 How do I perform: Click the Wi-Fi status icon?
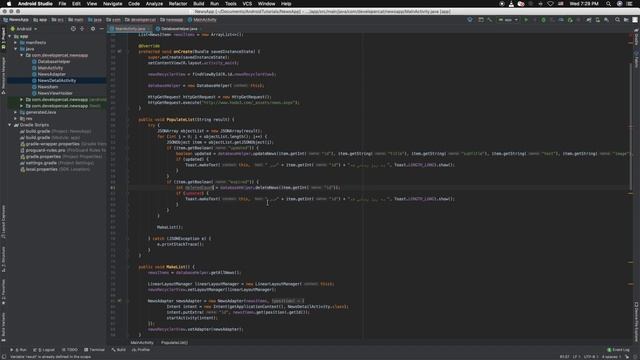coord(550,4)
